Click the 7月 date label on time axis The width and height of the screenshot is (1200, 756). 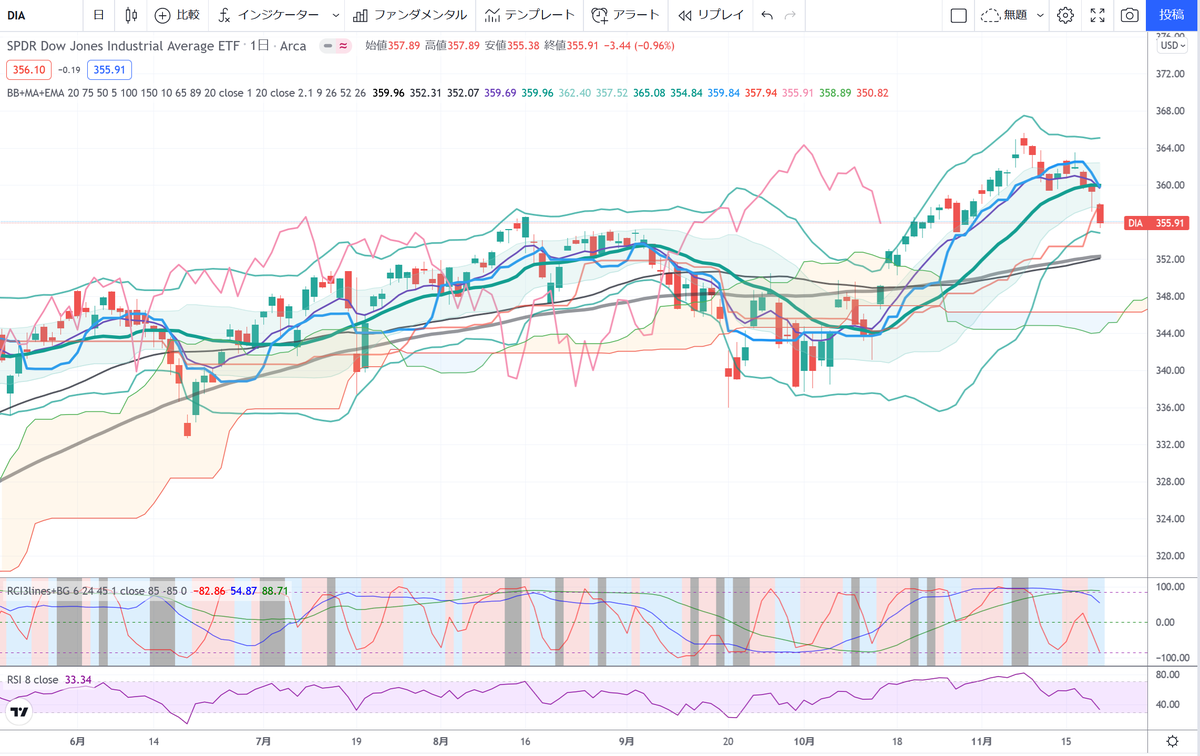point(264,742)
